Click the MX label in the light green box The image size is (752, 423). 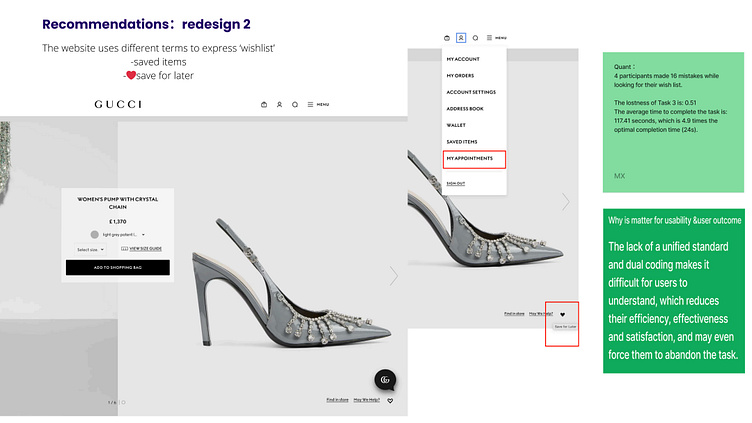pyautogui.click(x=620, y=176)
